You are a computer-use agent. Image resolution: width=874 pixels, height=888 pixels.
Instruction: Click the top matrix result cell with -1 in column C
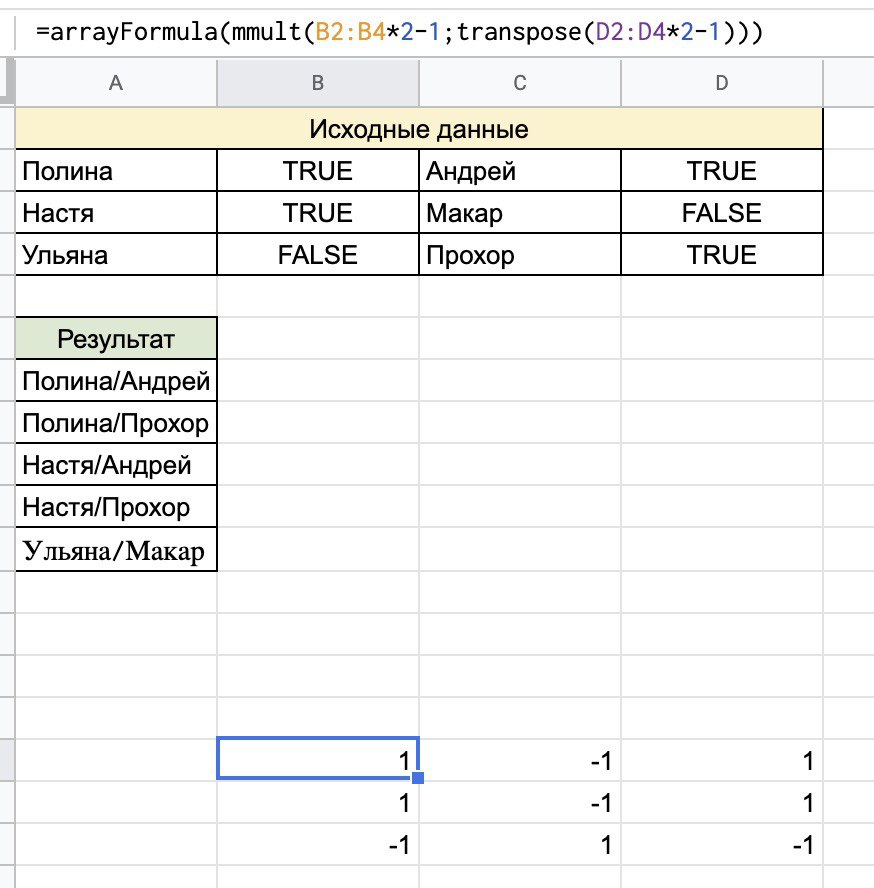click(x=520, y=760)
